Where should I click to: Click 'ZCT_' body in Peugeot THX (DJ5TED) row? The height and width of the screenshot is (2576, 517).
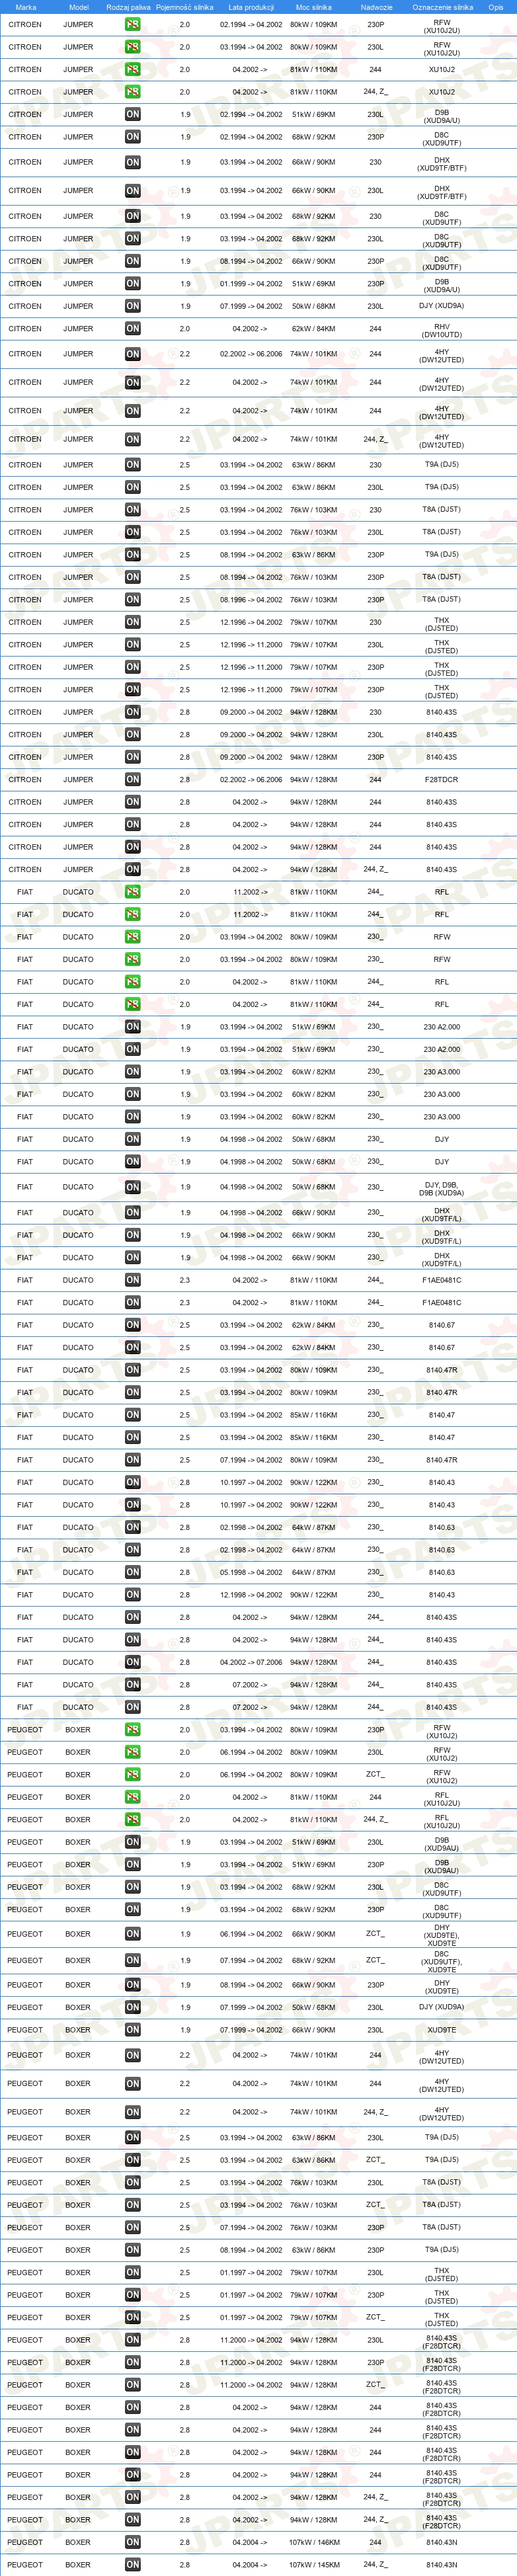click(375, 2317)
